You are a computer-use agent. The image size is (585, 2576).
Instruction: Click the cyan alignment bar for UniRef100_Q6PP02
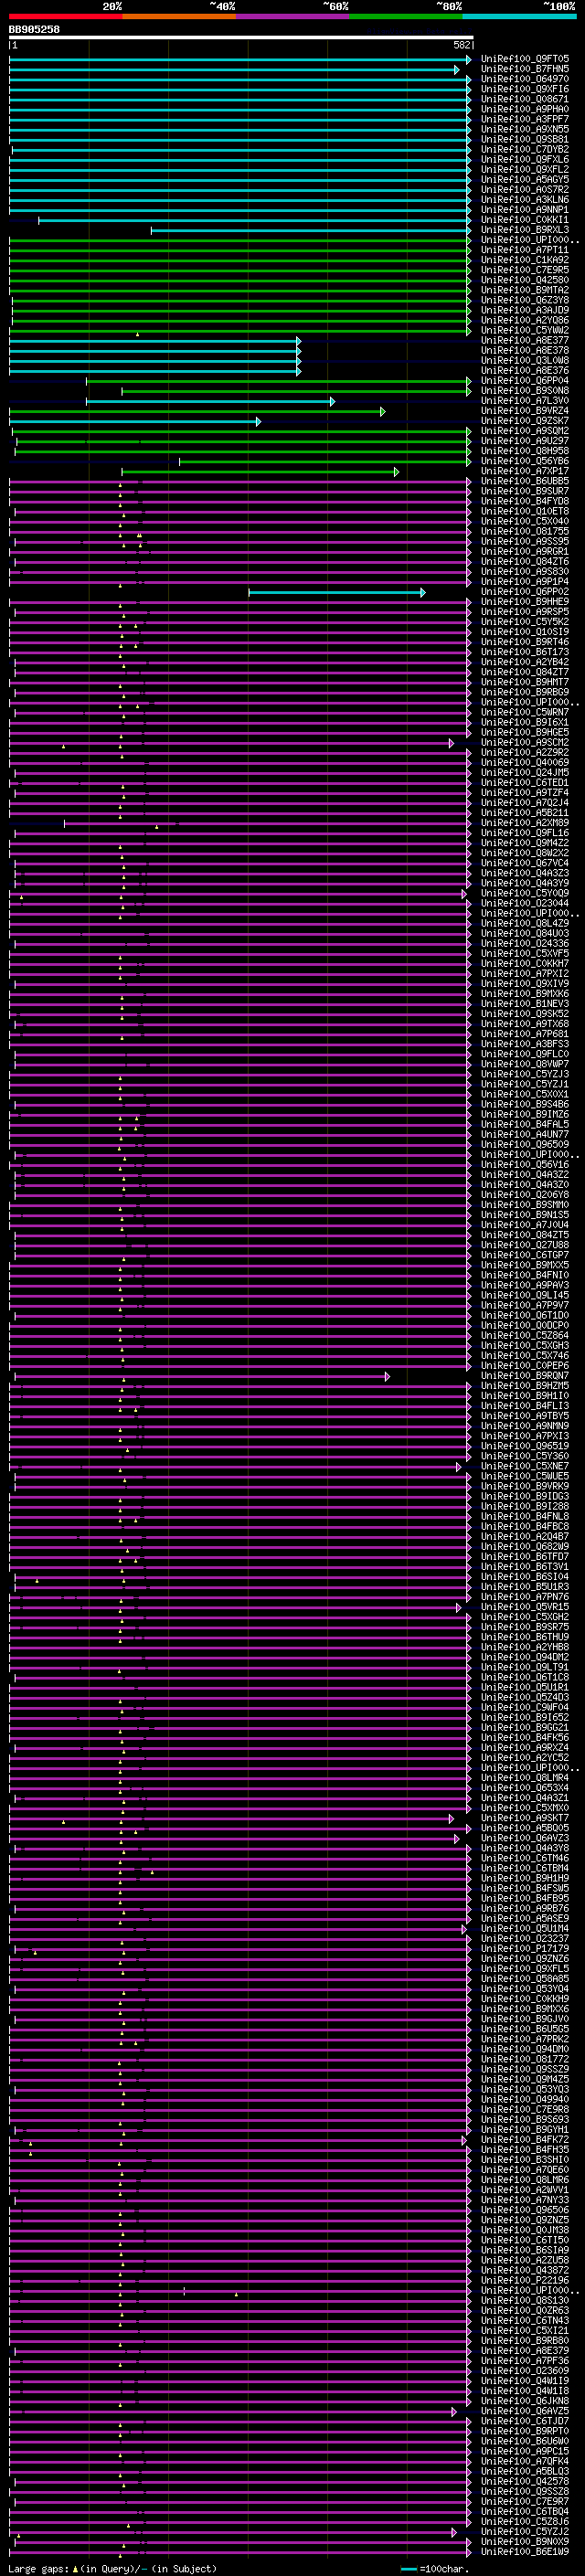(x=337, y=593)
